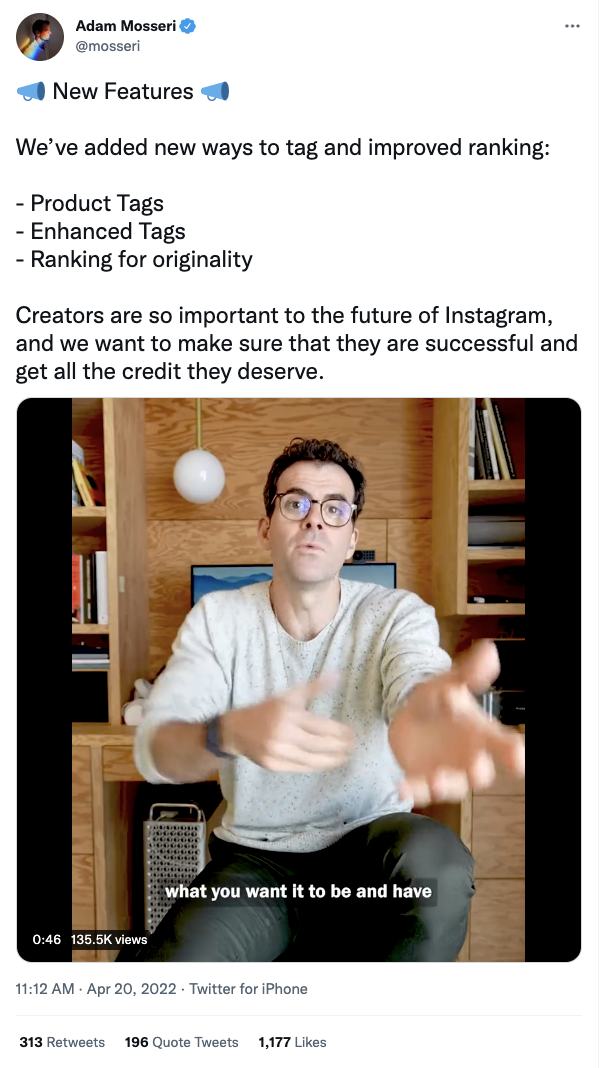Click the 135.5K views counter

(109, 939)
